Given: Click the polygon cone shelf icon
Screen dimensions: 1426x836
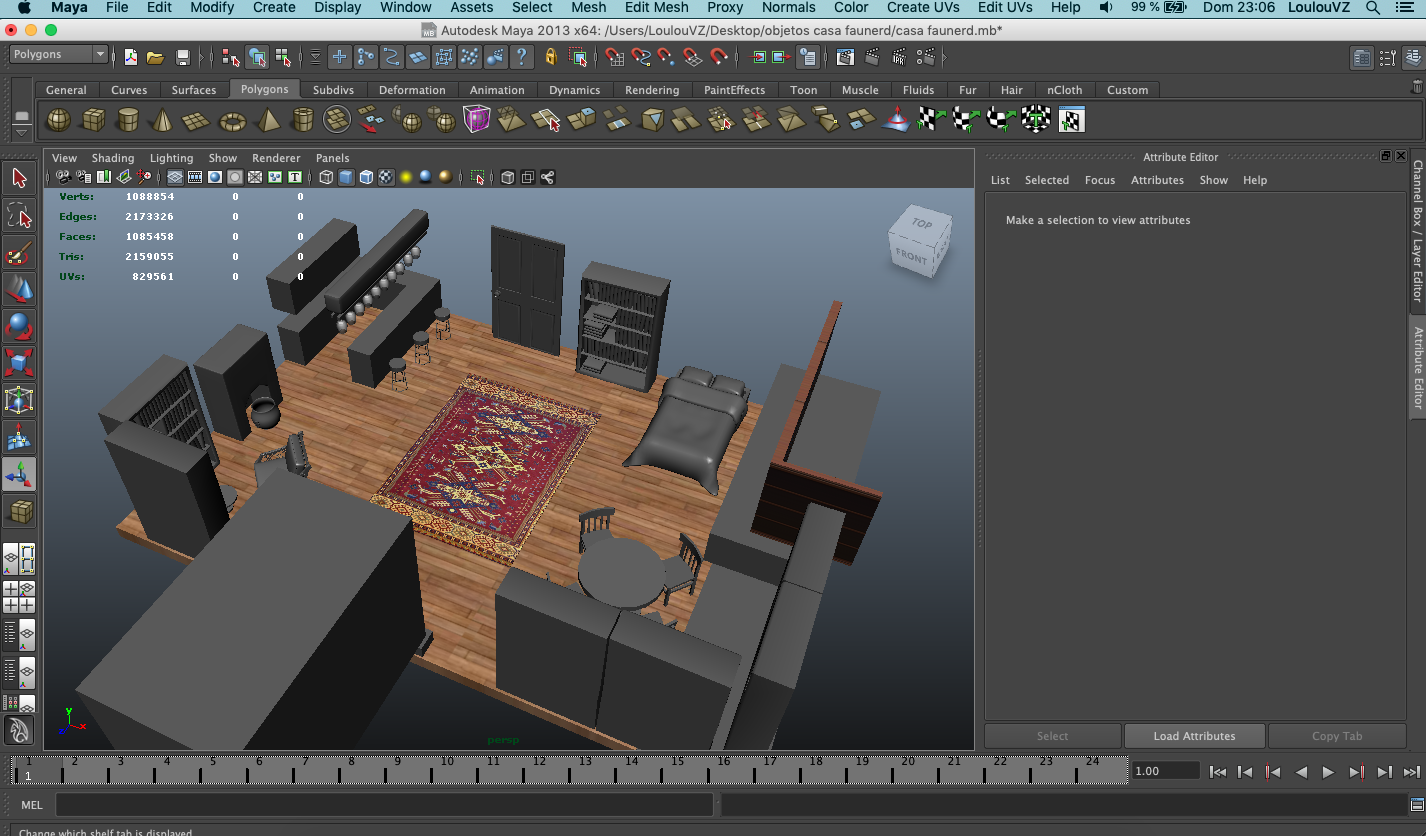Looking at the screenshot, I should coord(162,121).
